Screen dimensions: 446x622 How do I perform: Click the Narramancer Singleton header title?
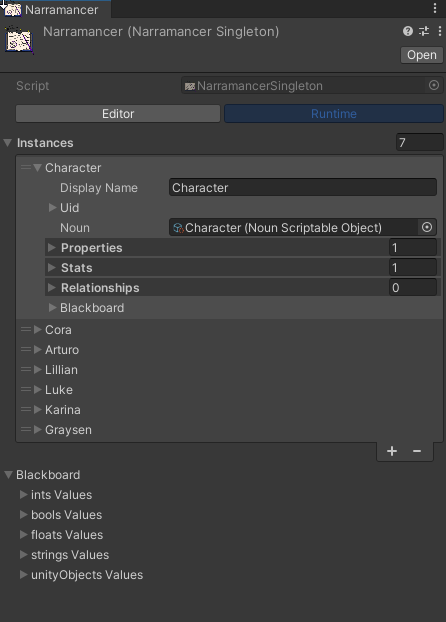click(161, 31)
